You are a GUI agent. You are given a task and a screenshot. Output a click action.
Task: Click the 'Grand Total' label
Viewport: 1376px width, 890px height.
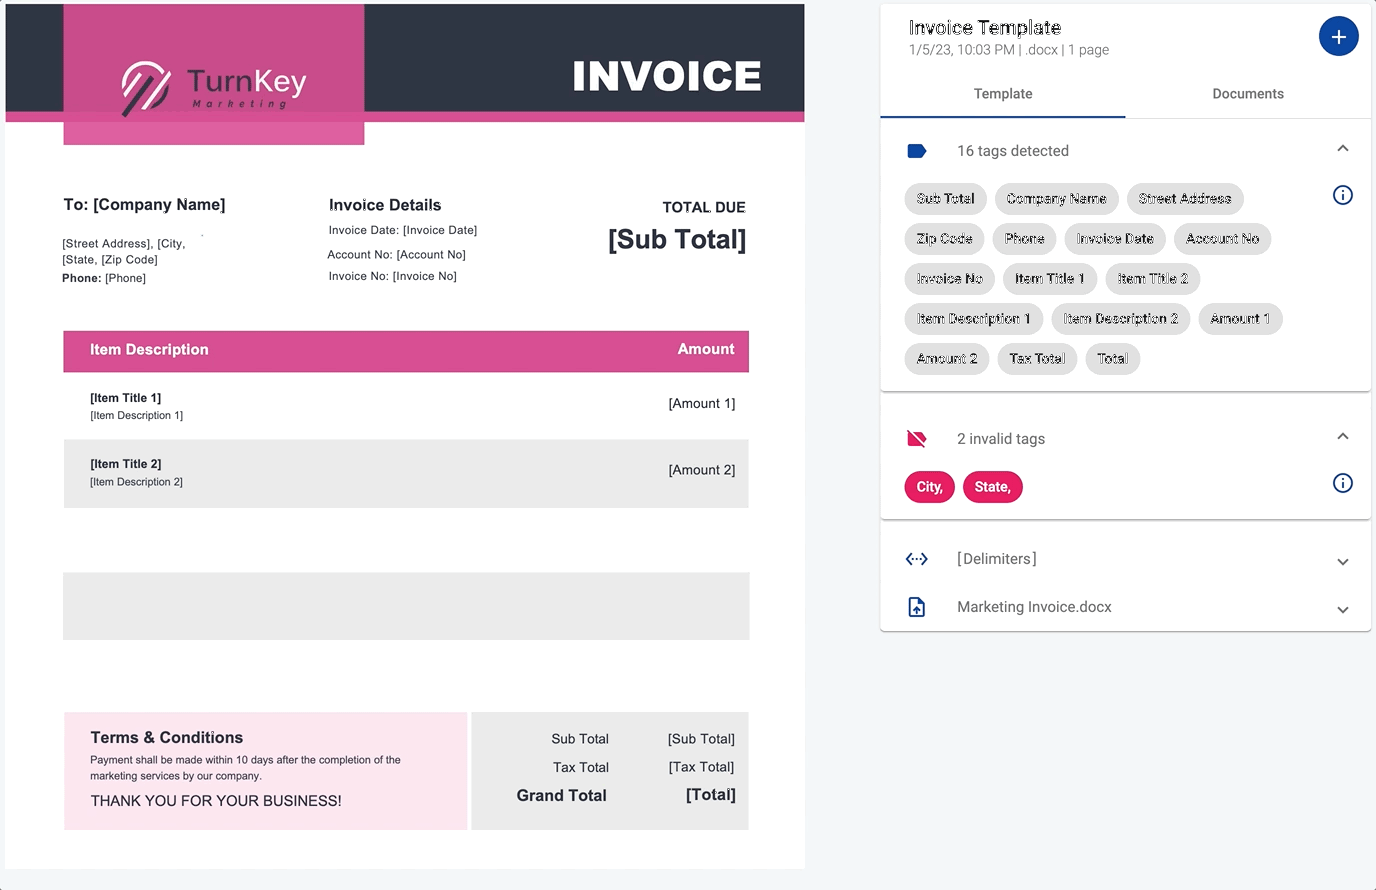pyautogui.click(x=561, y=796)
